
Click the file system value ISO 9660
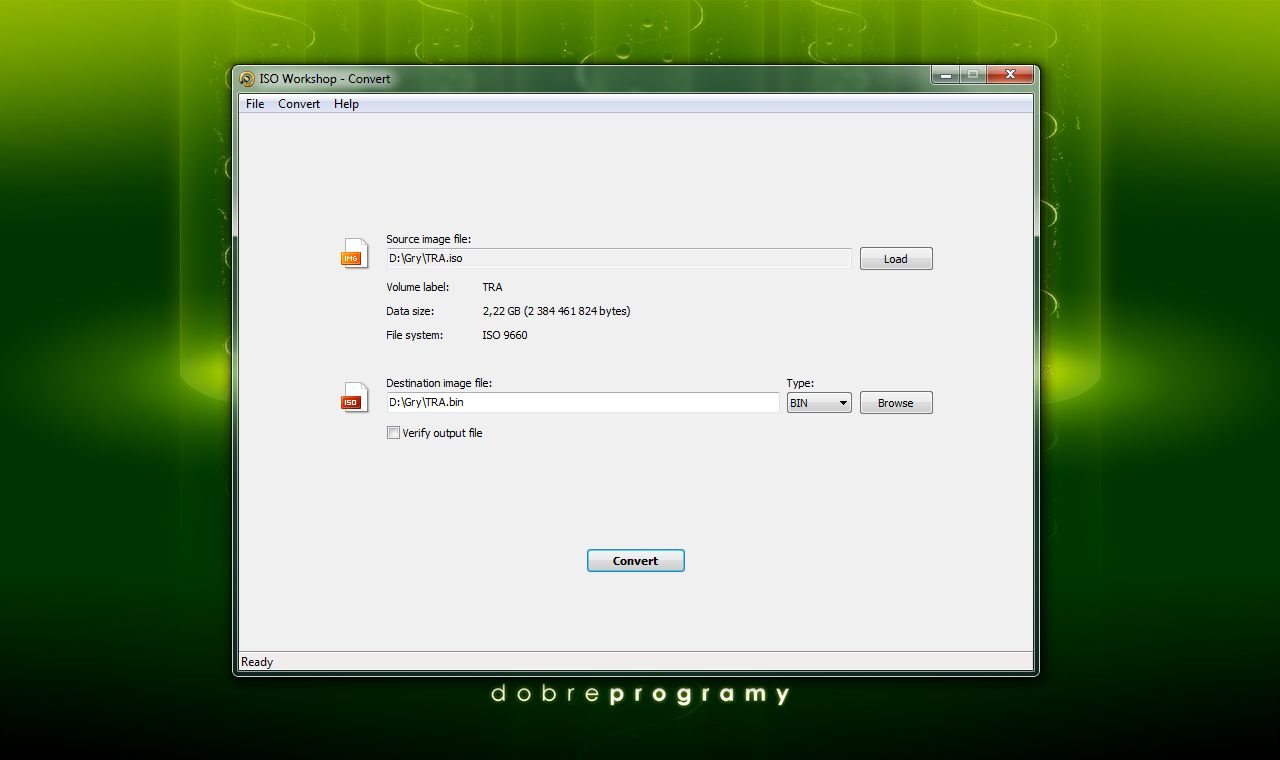[x=505, y=335]
